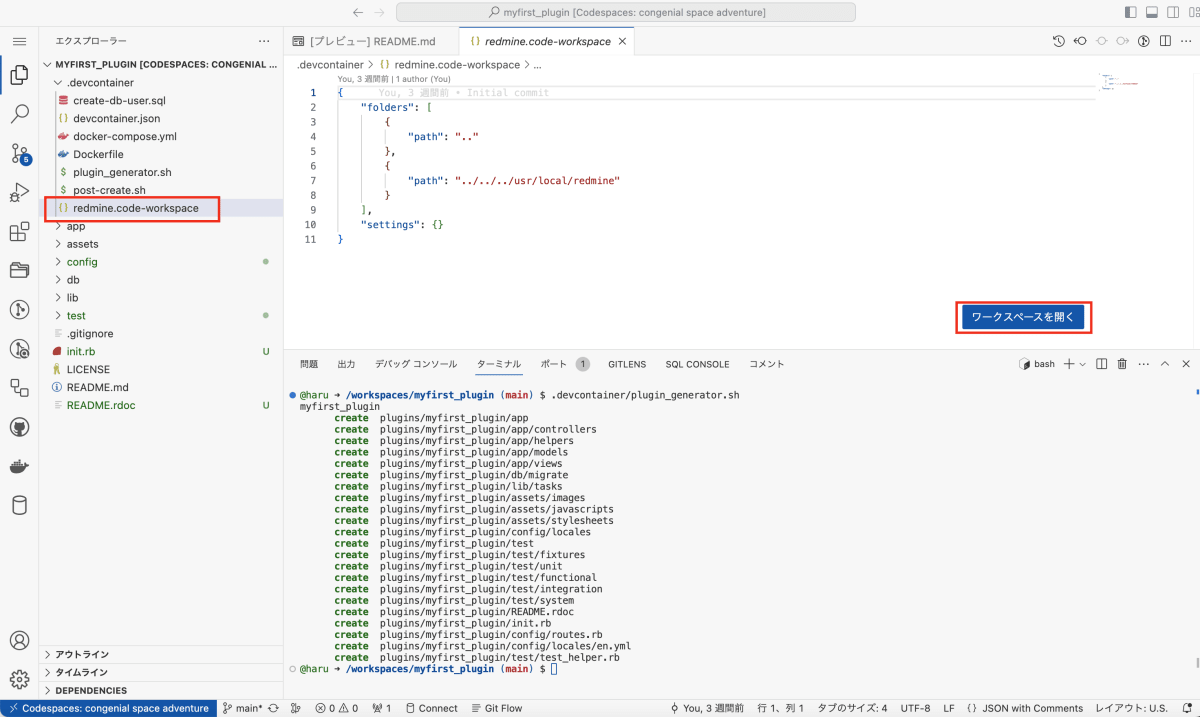
Task: Toggle secondary side bar visibility
Action: click(x=1173, y=12)
